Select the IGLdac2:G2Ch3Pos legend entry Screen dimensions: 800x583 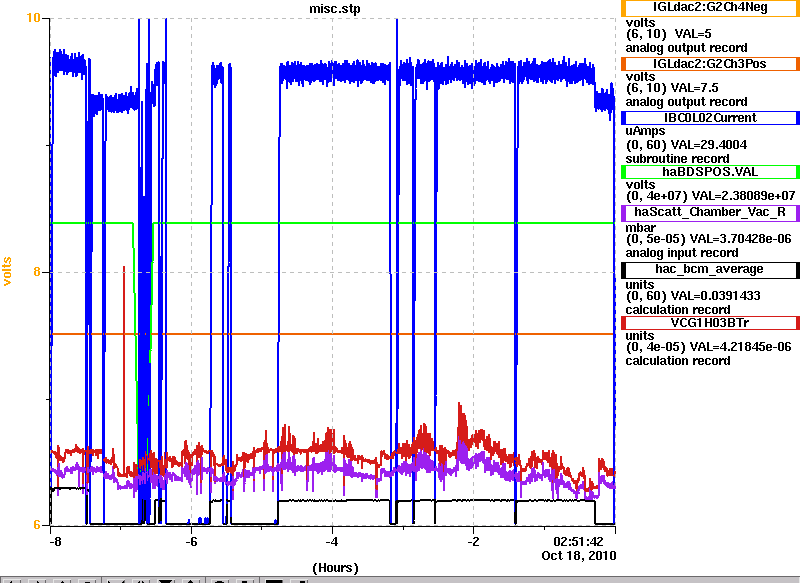click(710, 64)
